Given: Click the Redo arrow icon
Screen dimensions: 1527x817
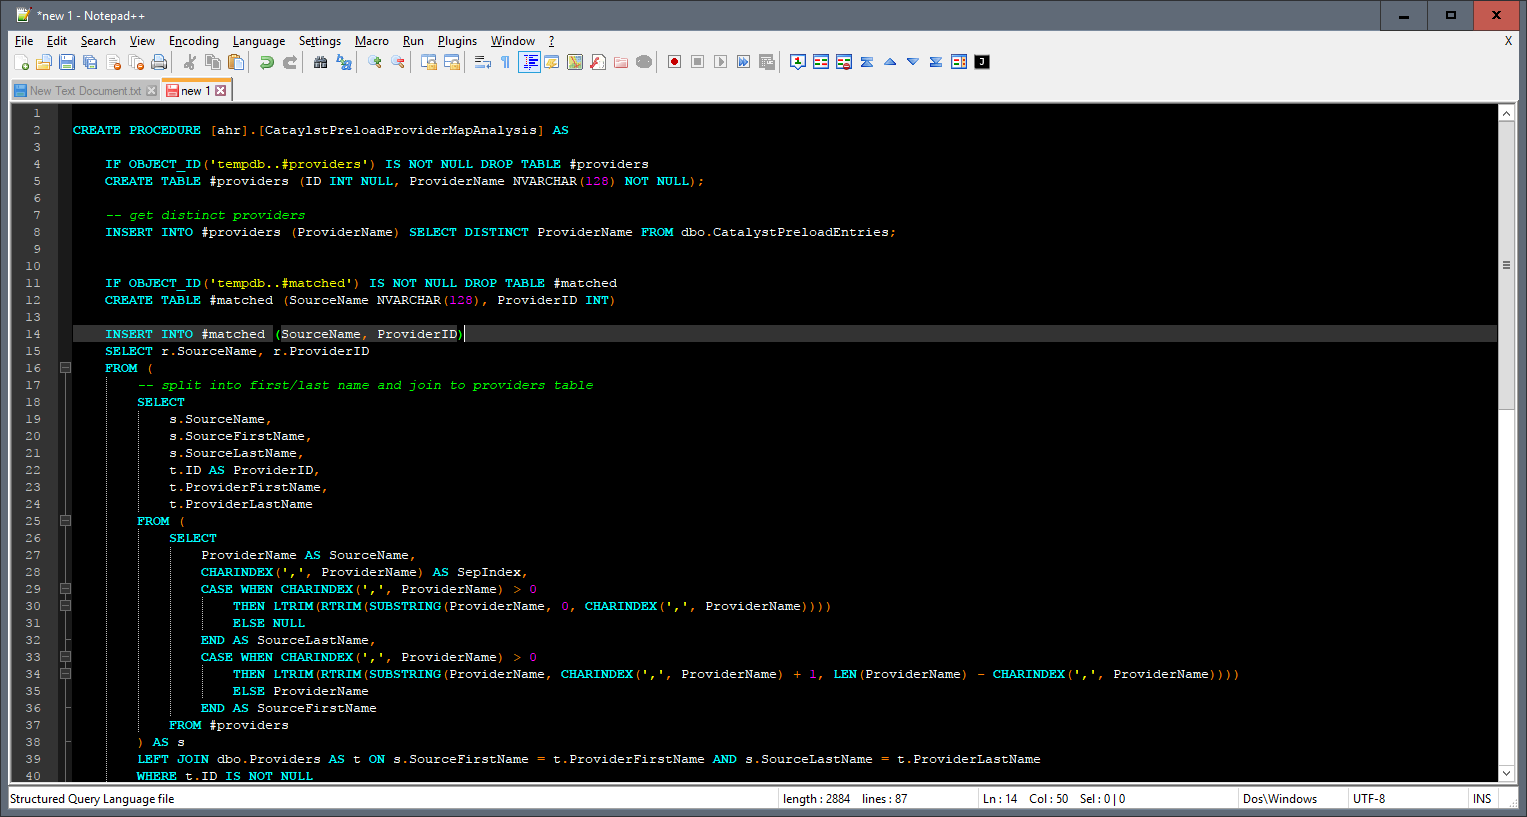Looking at the screenshot, I should (x=290, y=62).
